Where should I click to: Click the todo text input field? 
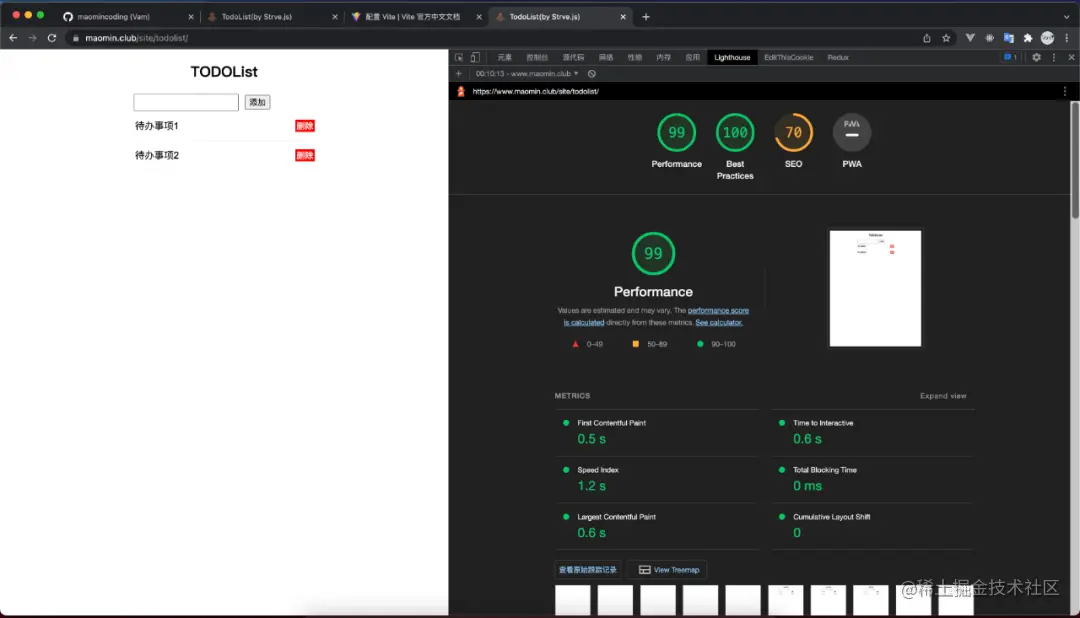coord(186,102)
